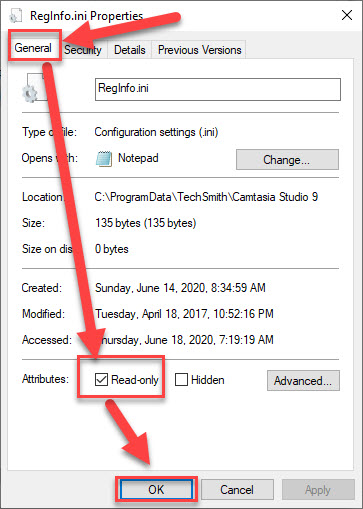Select the Previous Versions tab
The width and height of the screenshot is (363, 509).
[x=199, y=50]
